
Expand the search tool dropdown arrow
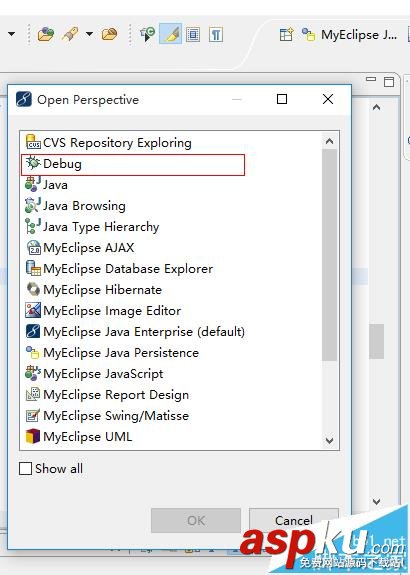[x=89, y=34]
